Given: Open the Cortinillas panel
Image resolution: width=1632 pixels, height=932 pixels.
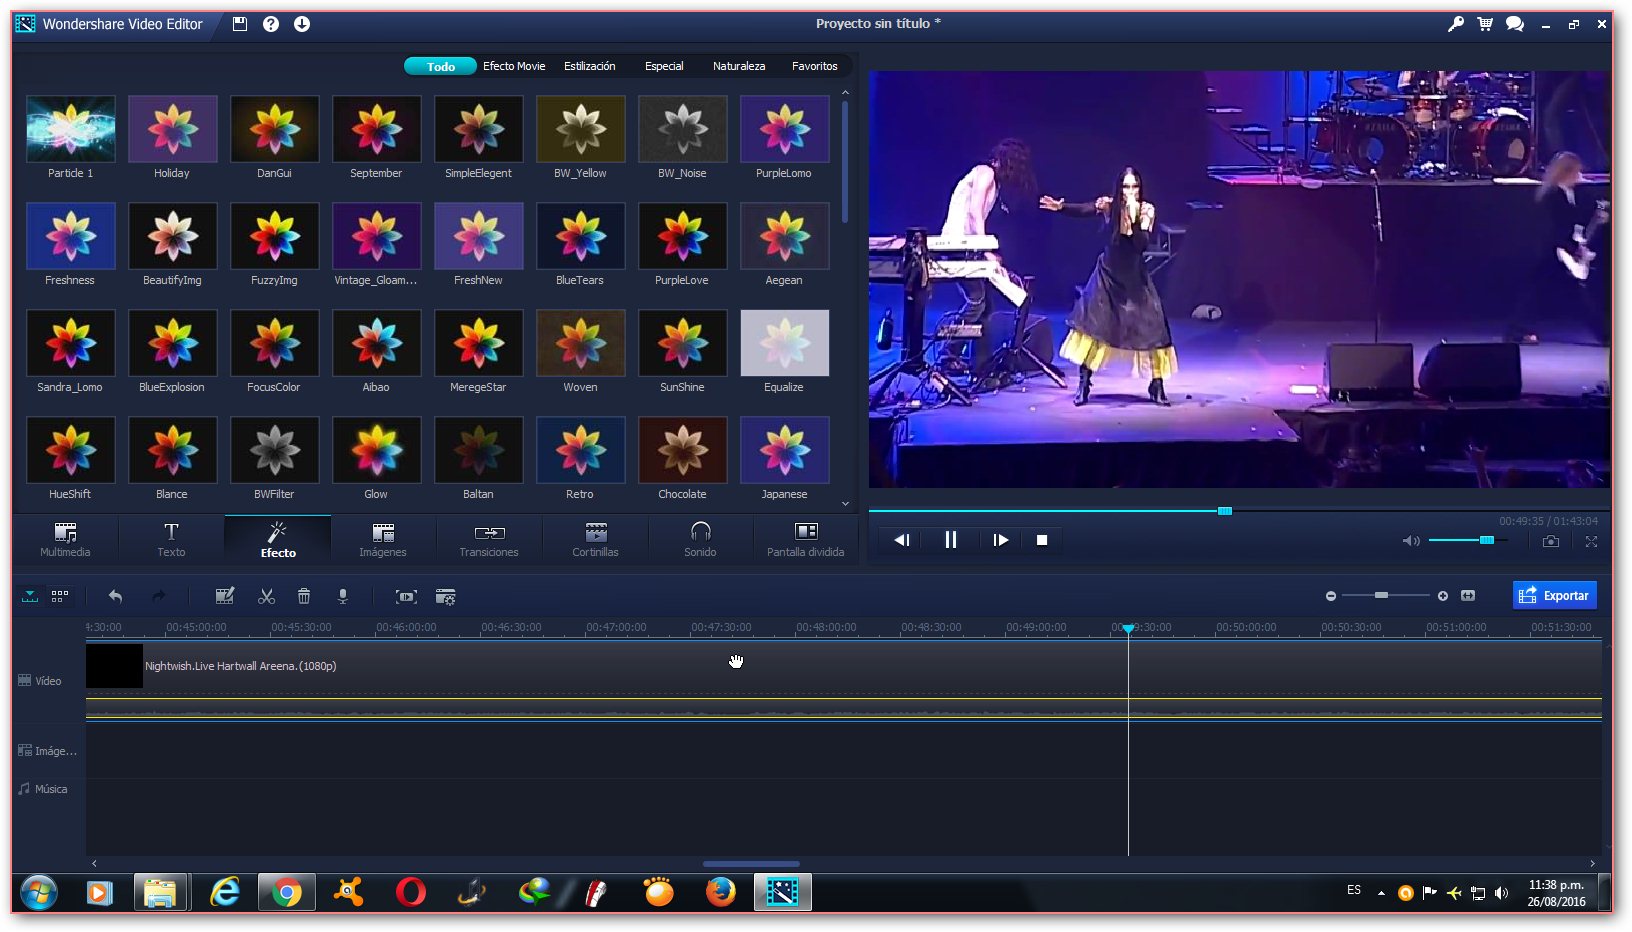Looking at the screenshot, I should coord(595,540).
